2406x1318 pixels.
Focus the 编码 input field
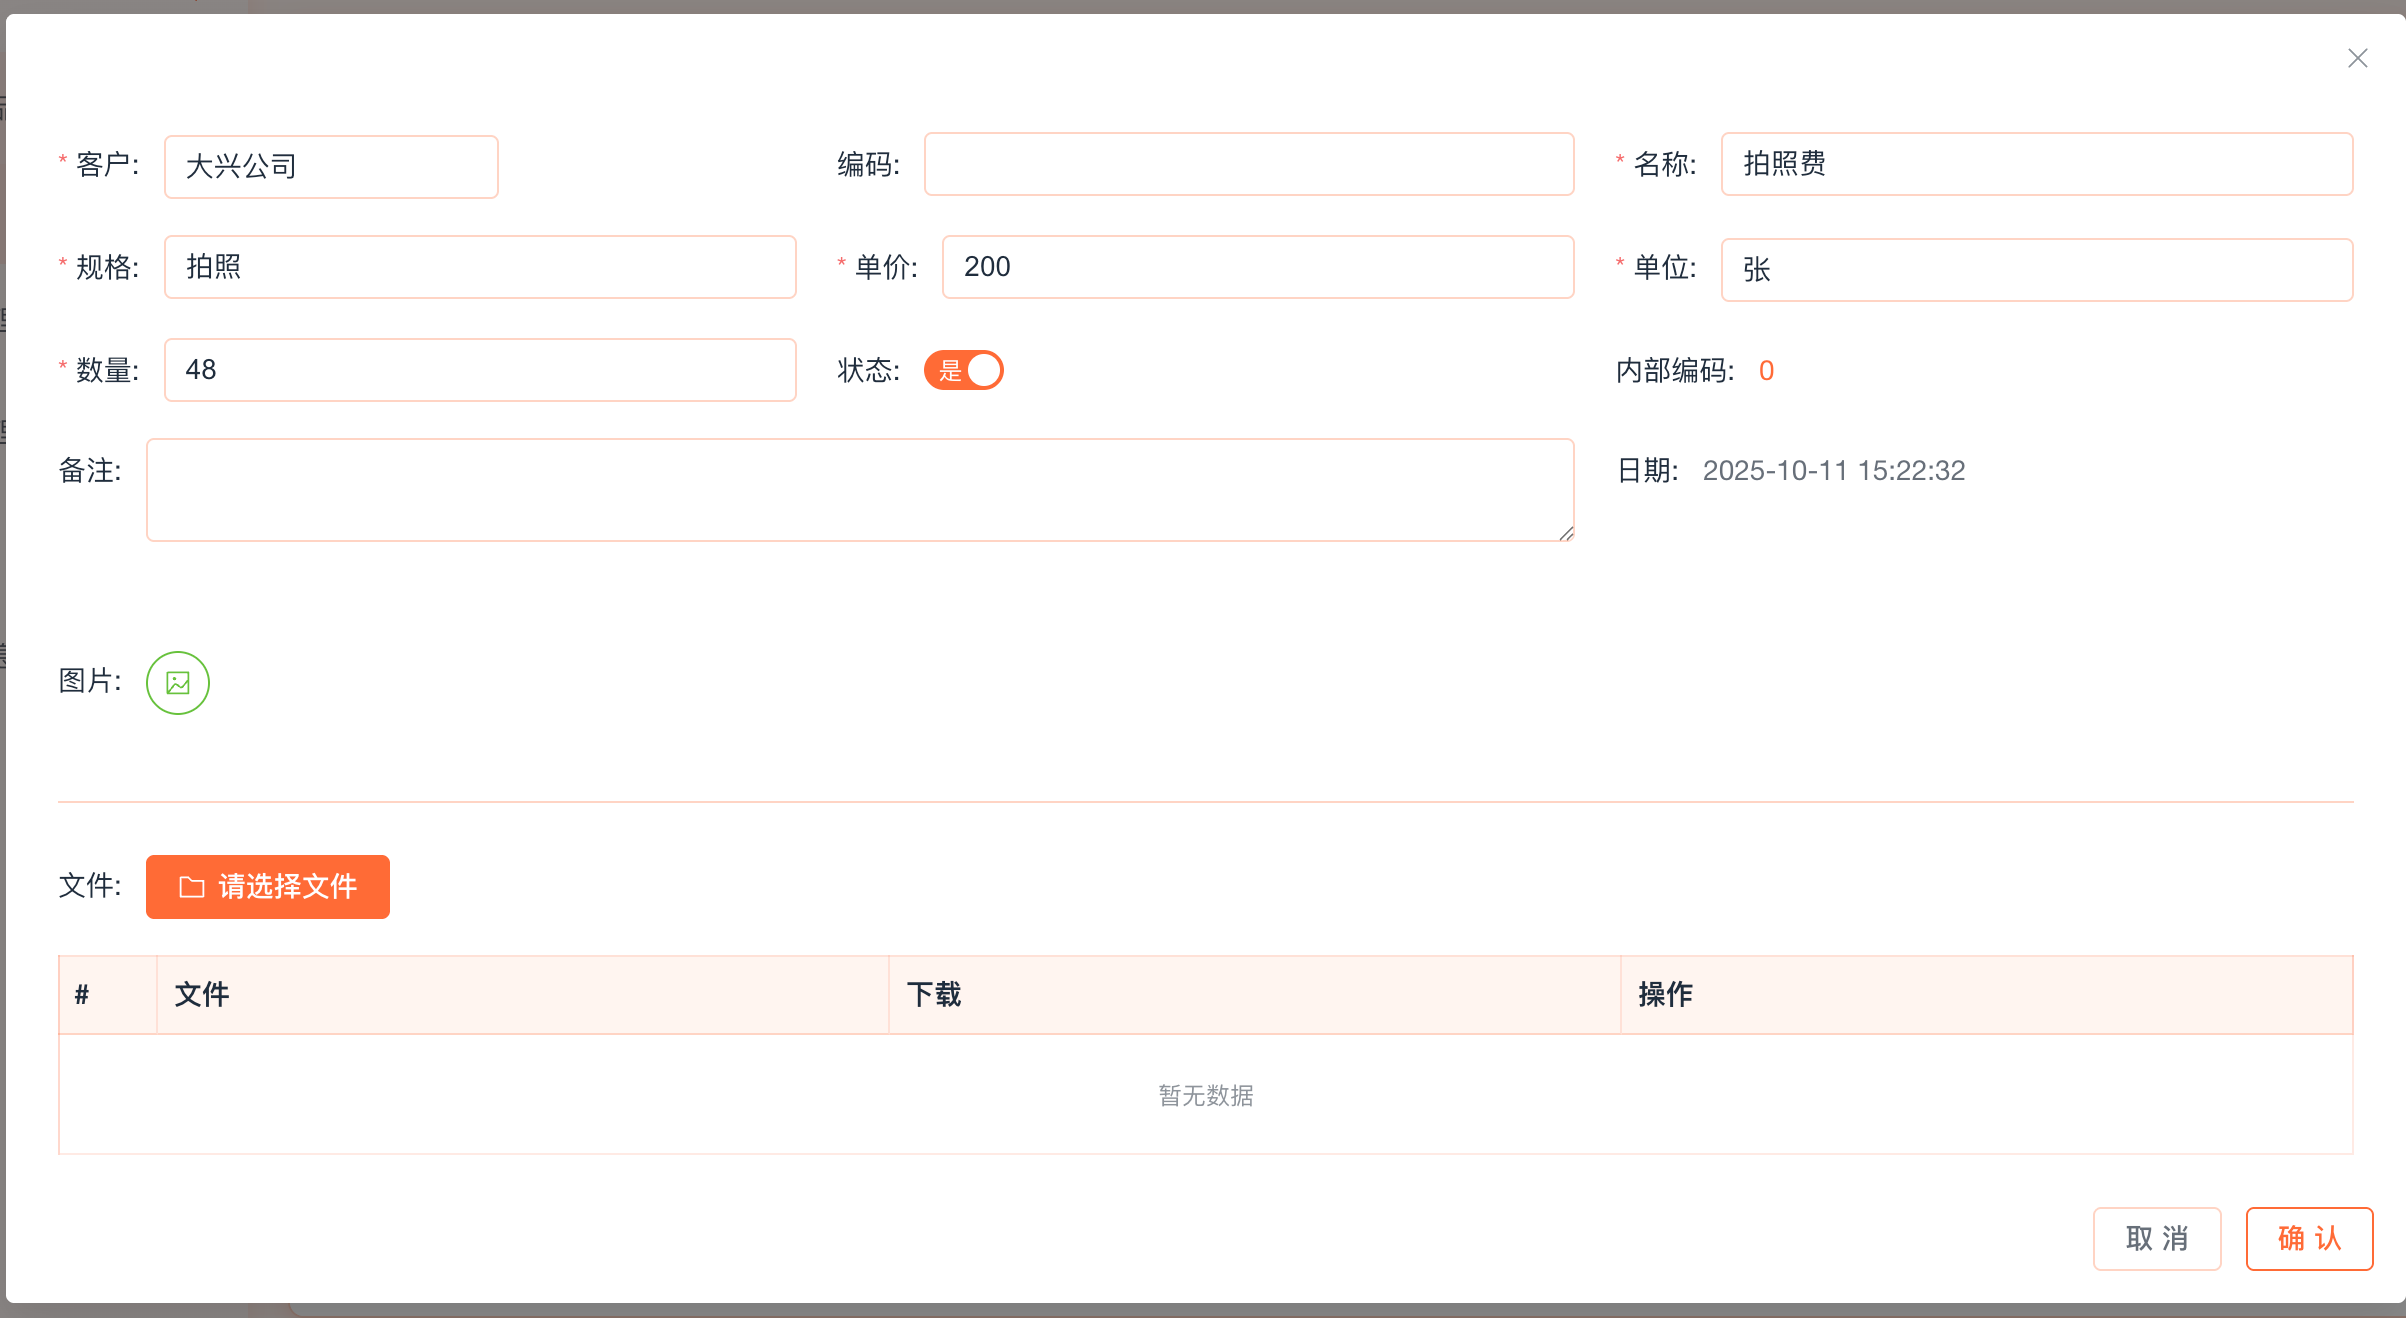pos(1248,164)
